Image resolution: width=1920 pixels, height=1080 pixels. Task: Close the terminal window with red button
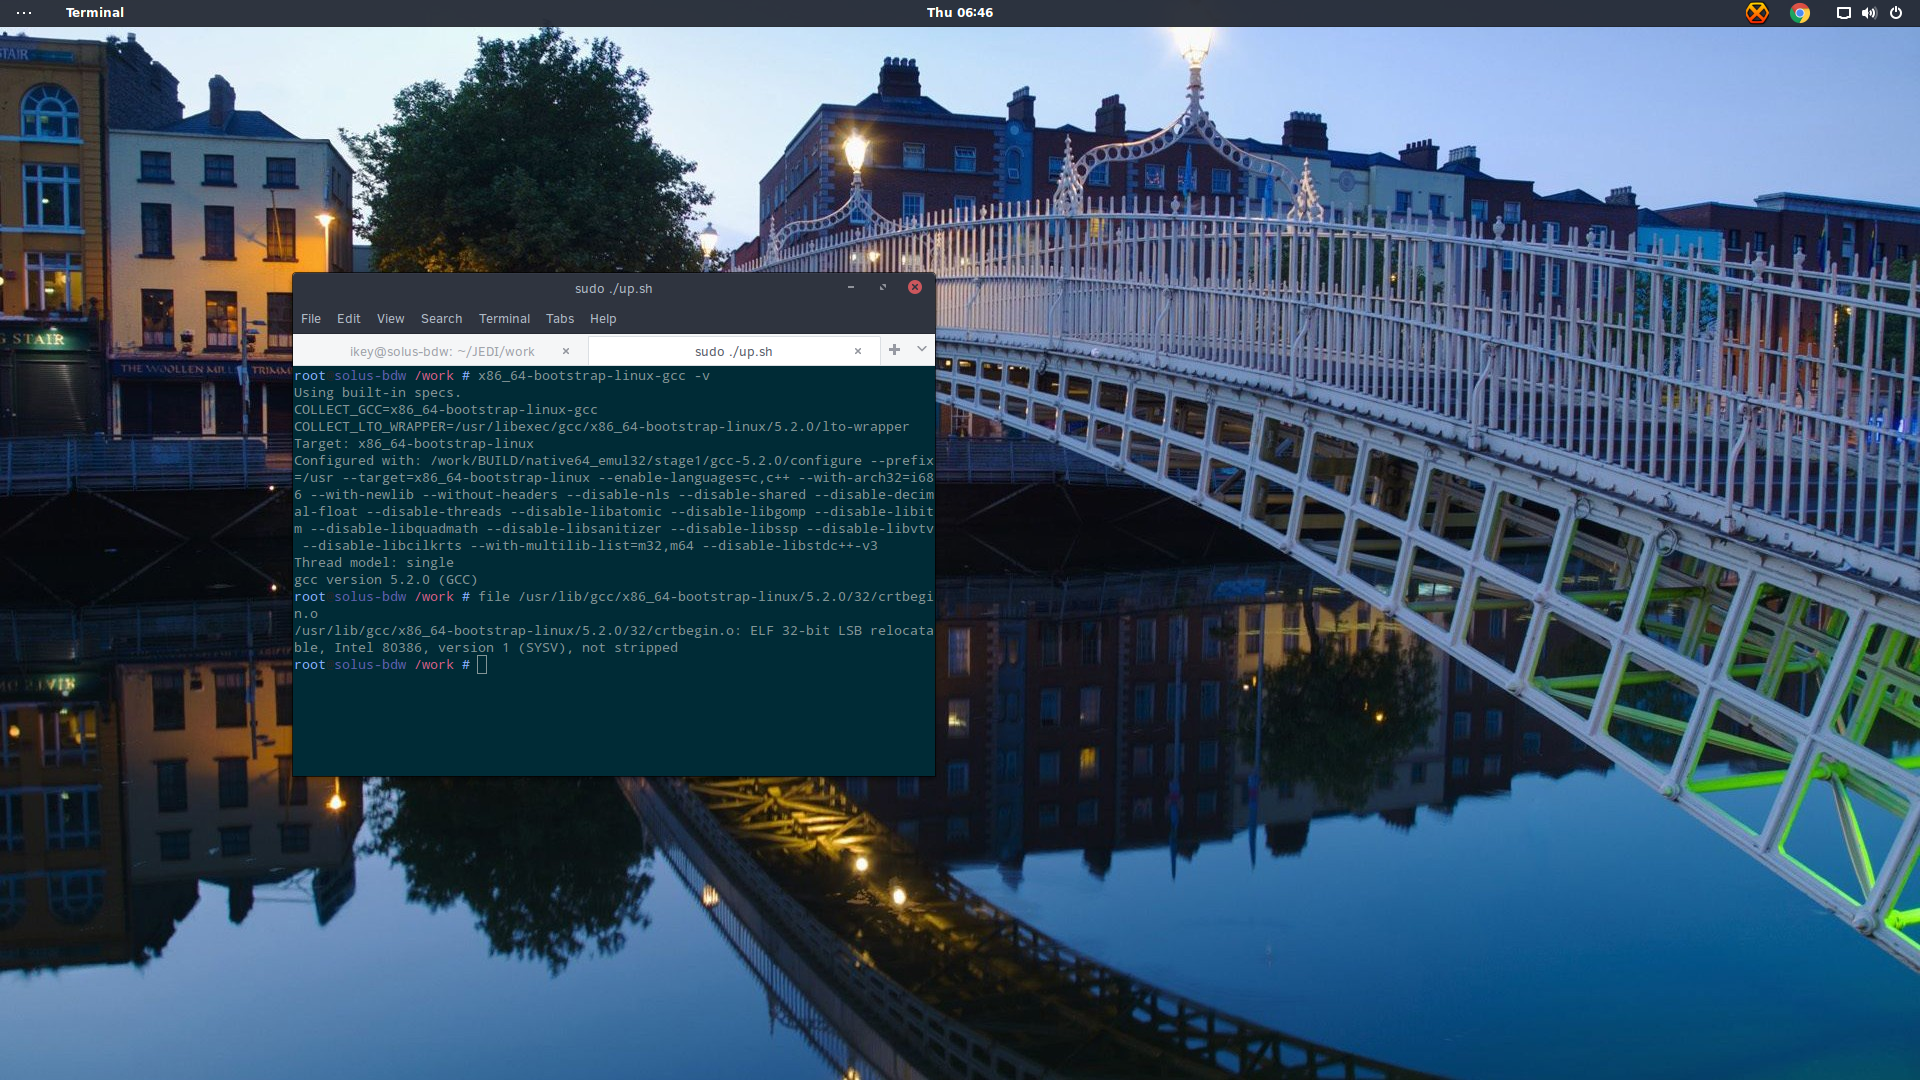point(915,287)
